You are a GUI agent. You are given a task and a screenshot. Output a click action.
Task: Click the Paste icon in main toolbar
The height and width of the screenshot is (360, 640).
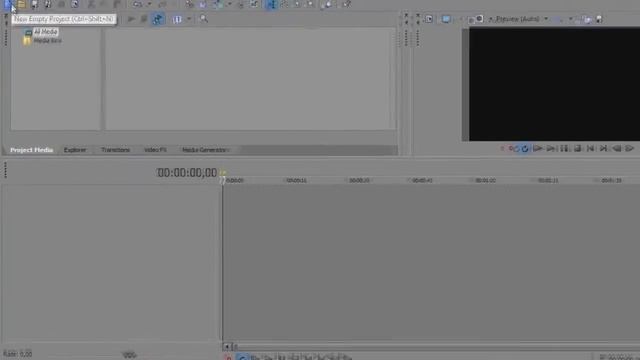pos(117,4)
